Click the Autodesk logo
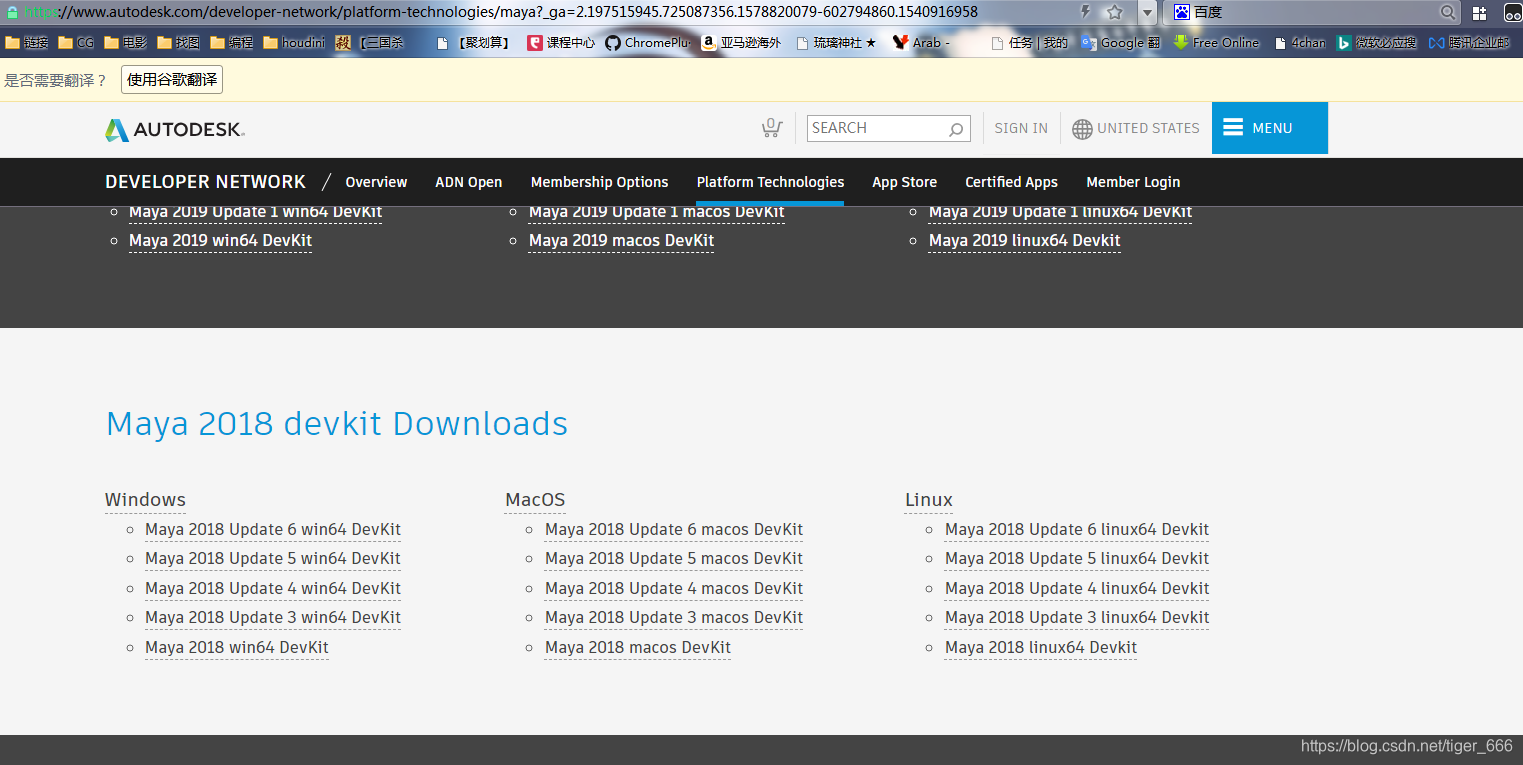Image resolution: width=1523 pixels, height=765 pixels. coord(175,129)
